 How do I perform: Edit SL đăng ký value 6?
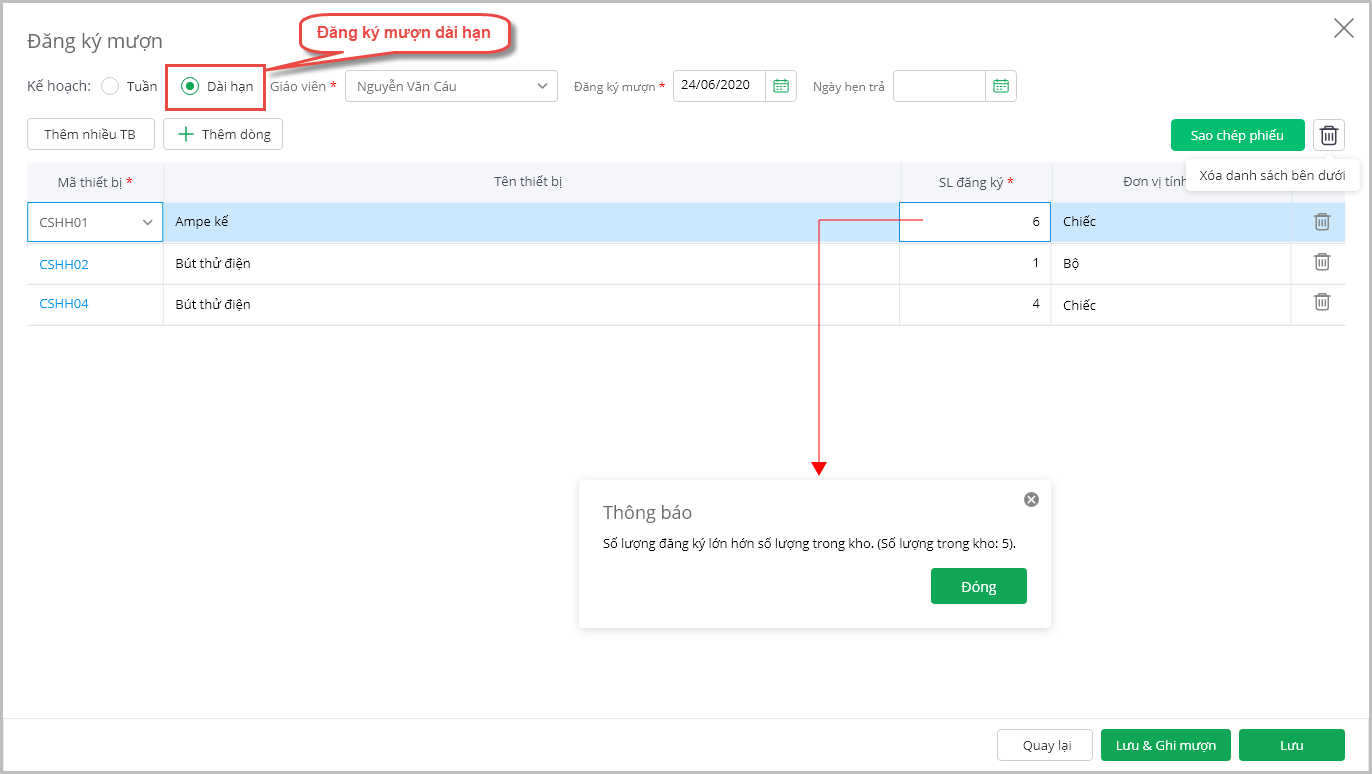tap(975, 222)
